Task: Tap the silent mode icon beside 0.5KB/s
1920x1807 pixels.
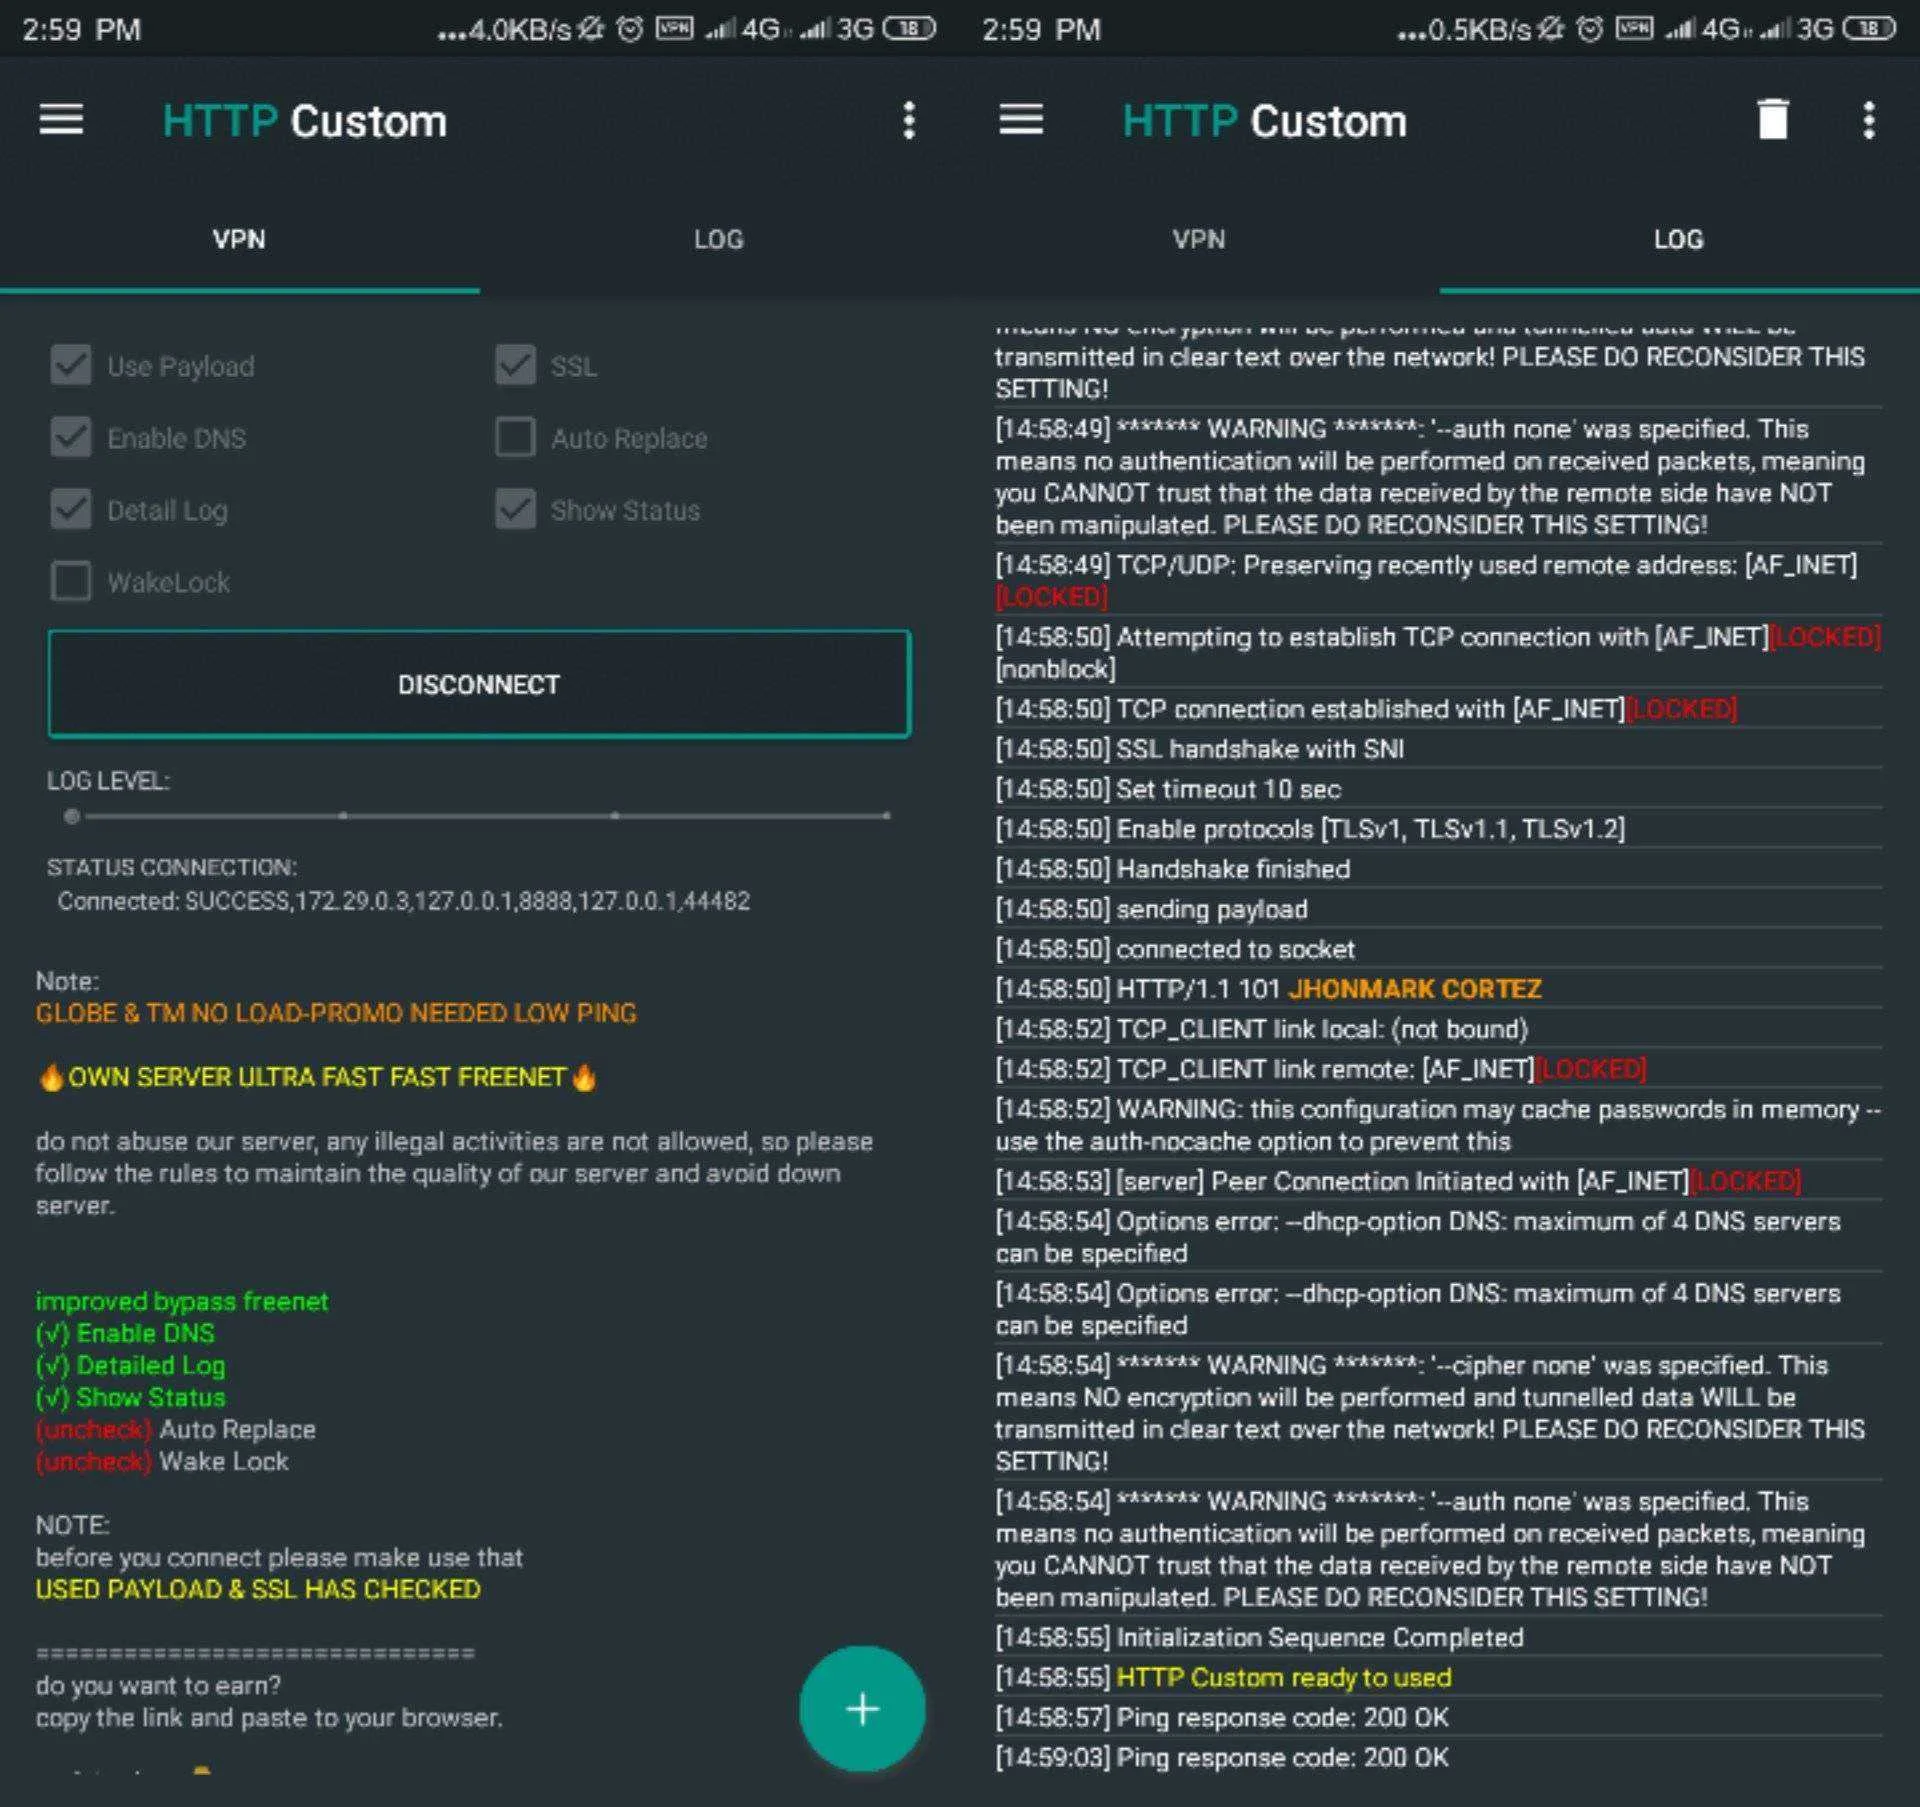Action: coord(1551,28)
